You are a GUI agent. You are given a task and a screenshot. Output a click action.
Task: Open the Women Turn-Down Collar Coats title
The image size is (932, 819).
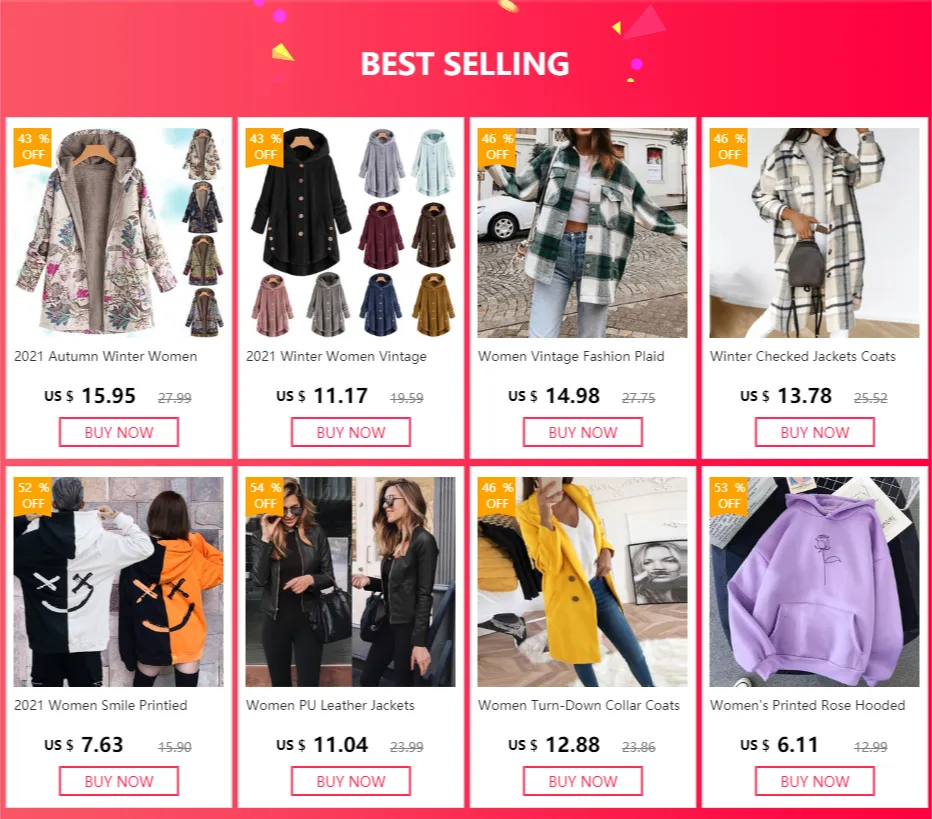[579, 705]
